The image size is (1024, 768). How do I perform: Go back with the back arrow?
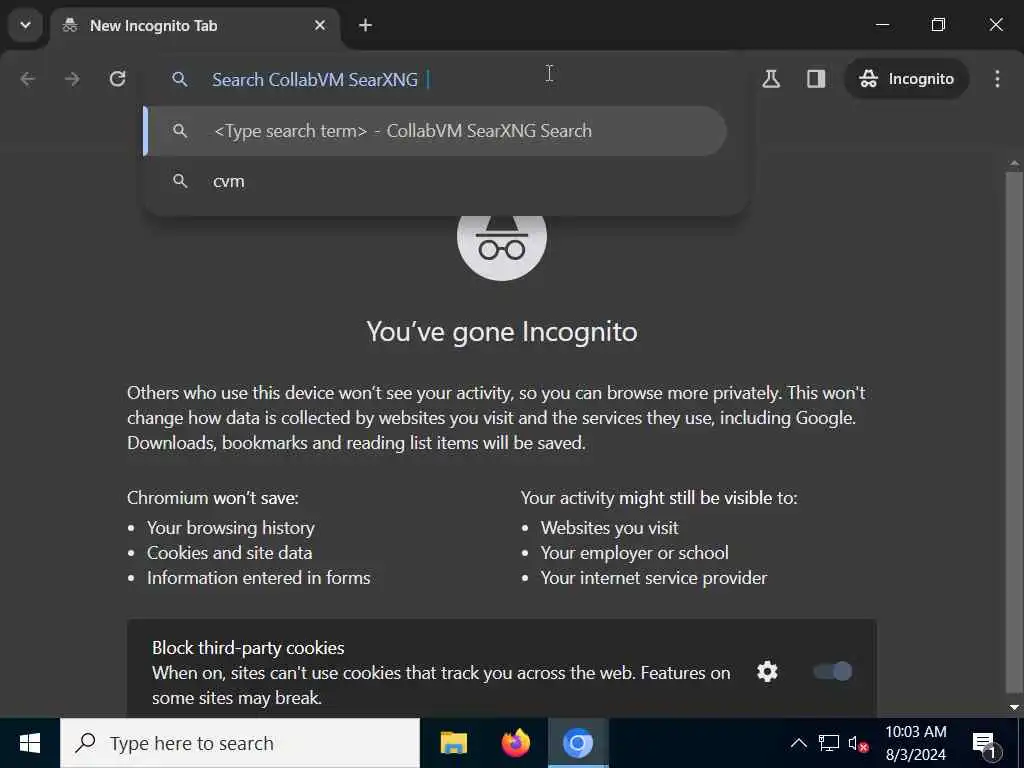(27, 79)
